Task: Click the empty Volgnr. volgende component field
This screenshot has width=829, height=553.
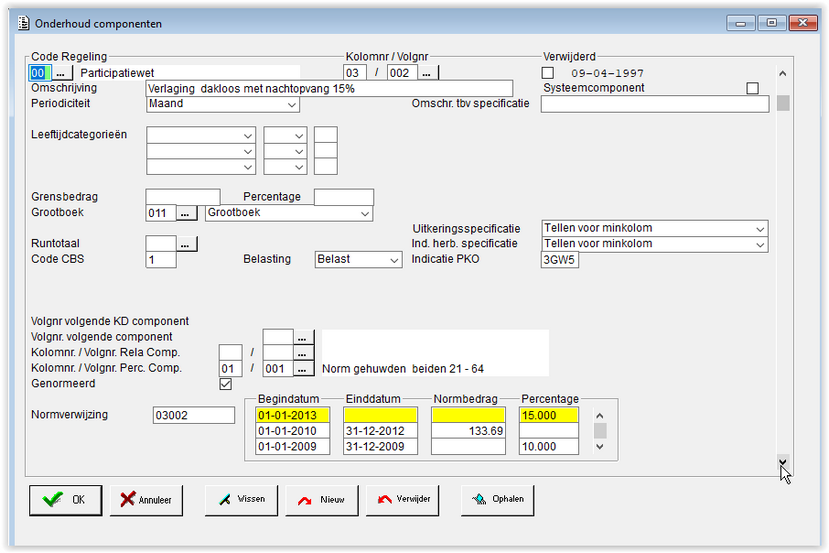Action: tap(278, 337)
